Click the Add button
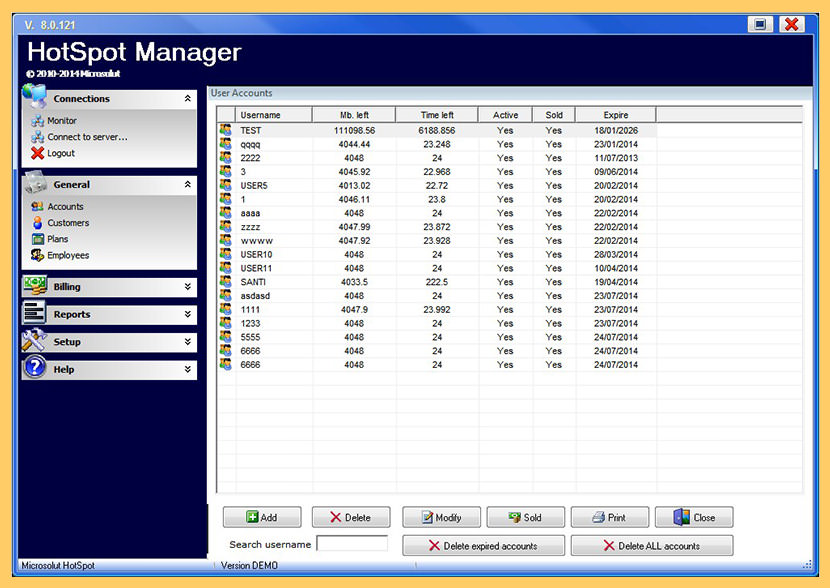 [x=261, y=517]
